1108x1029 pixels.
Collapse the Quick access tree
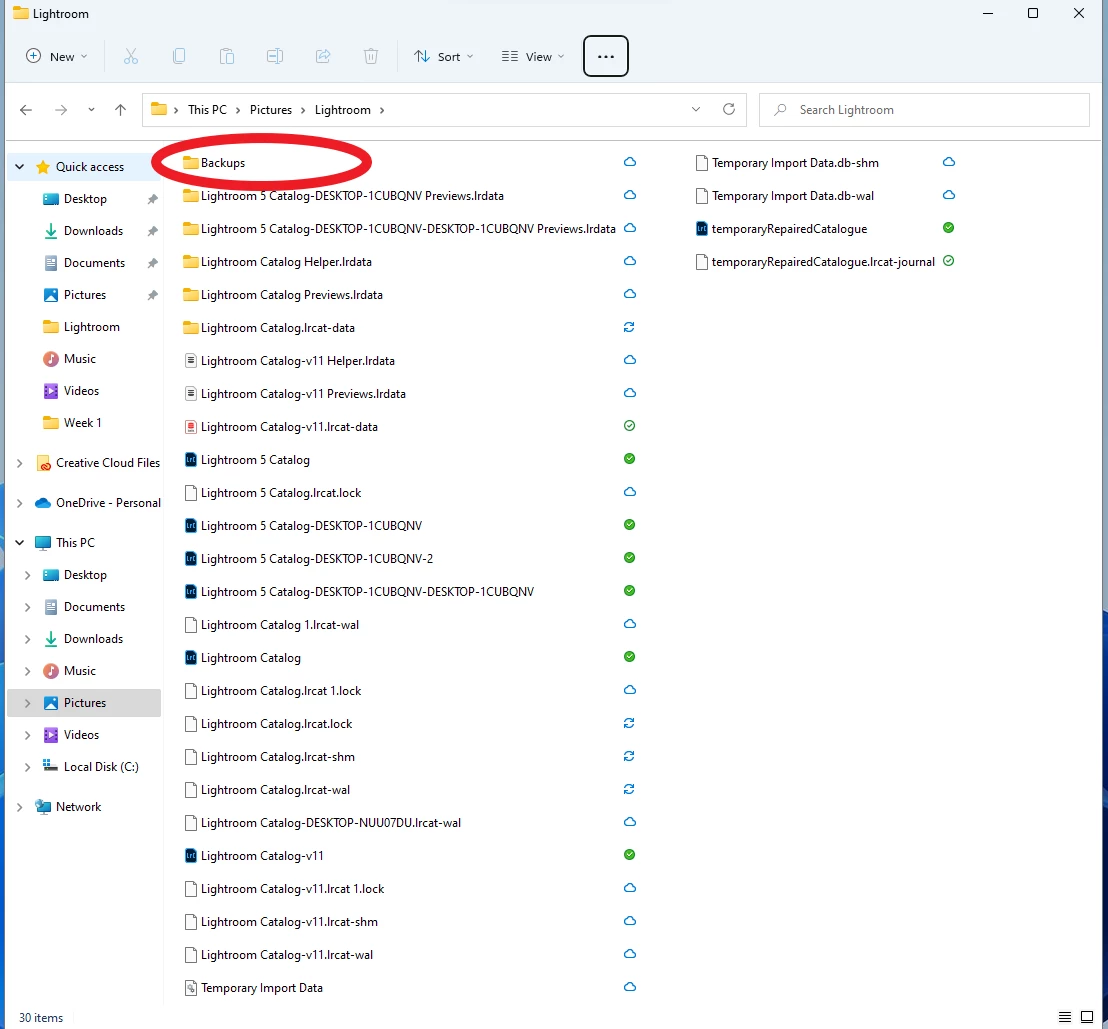(x=20, y=167)
